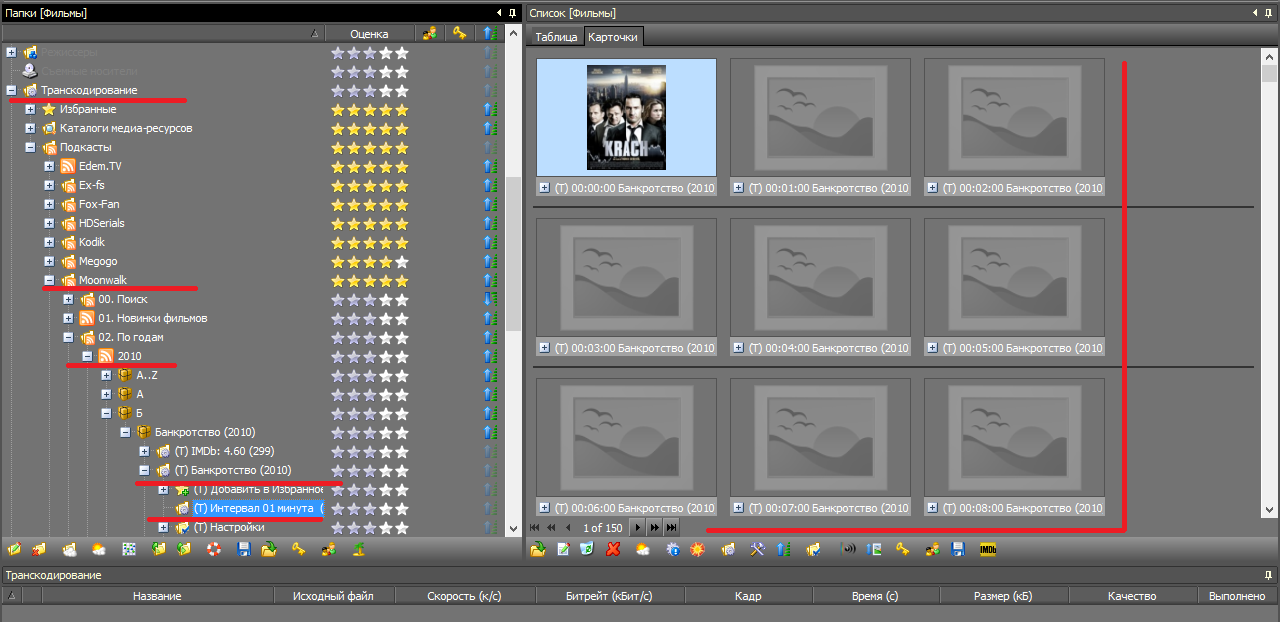Expand the Настройки tree node

[x=163, y=528]
